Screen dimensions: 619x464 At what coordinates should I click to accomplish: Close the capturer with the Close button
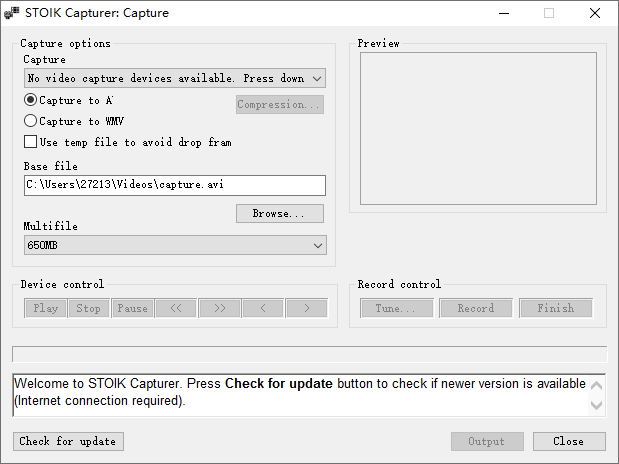(569, 441)
